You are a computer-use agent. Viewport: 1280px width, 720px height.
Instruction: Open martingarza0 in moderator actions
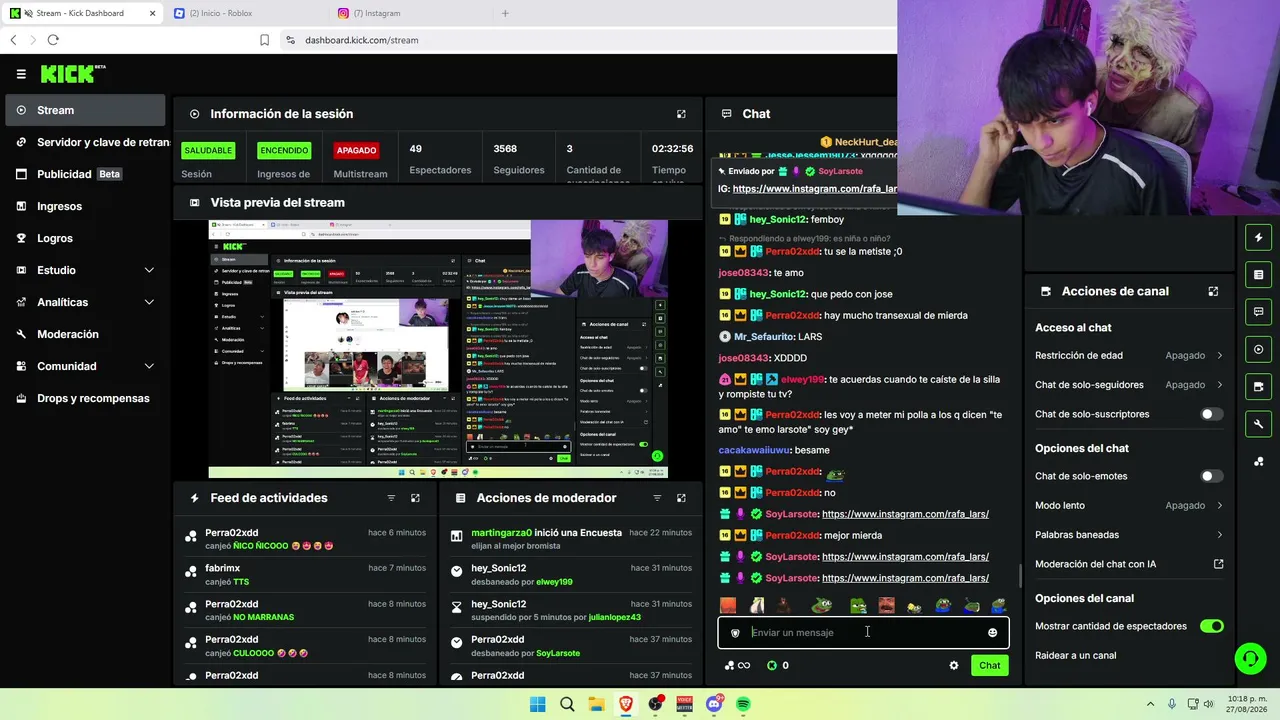501,532
